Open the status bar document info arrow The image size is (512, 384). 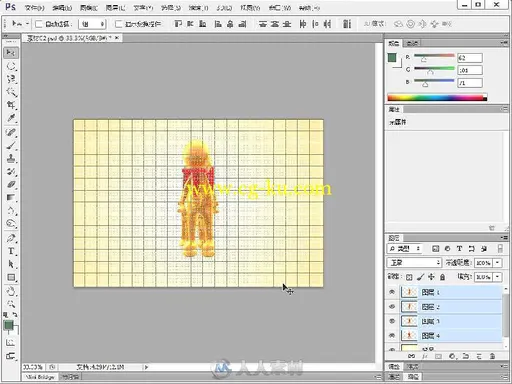coord(146,367)
